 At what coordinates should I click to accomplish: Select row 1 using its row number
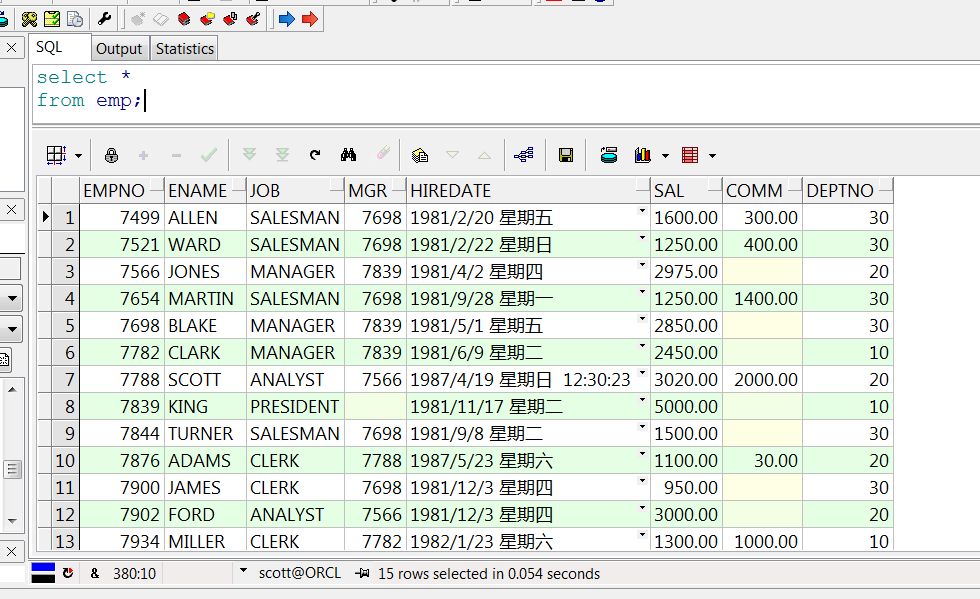(x=65, y=217)
